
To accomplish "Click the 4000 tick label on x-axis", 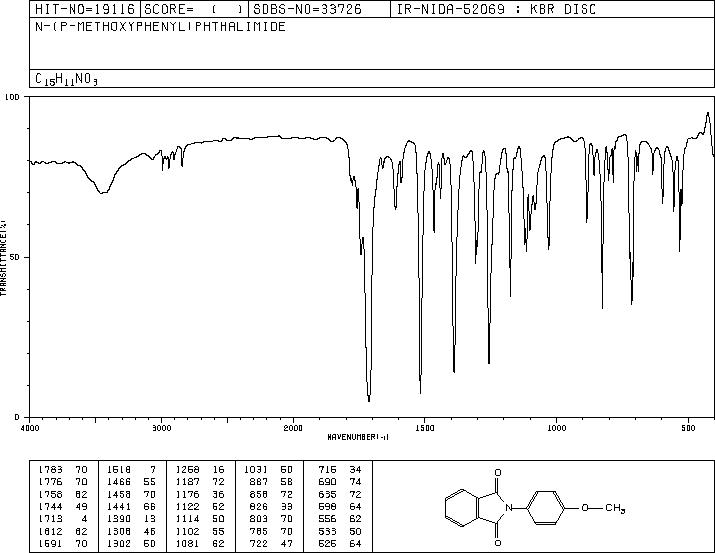I will point(30,428).
